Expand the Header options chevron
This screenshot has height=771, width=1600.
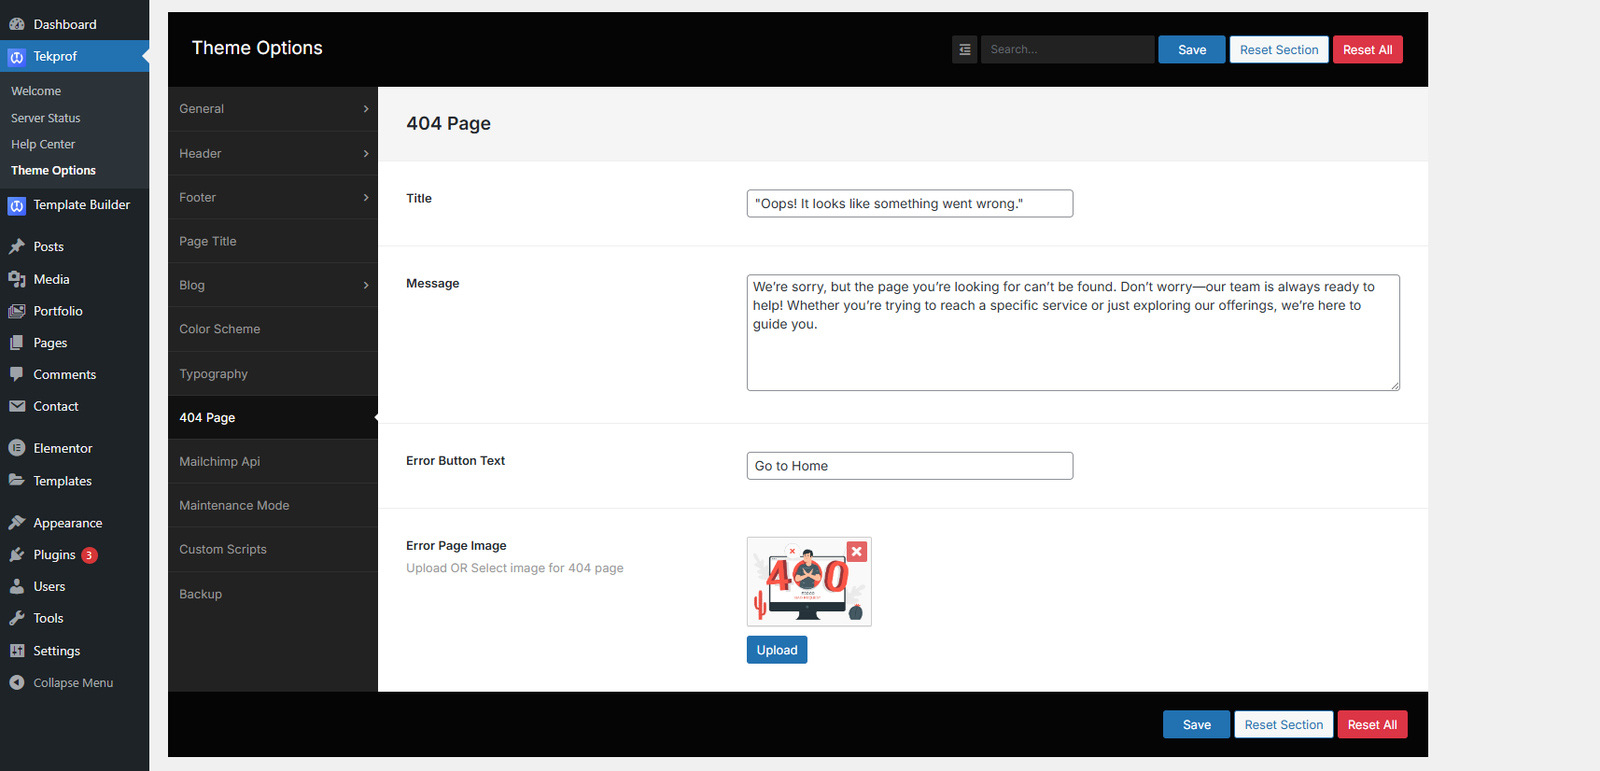coord(366,154)
